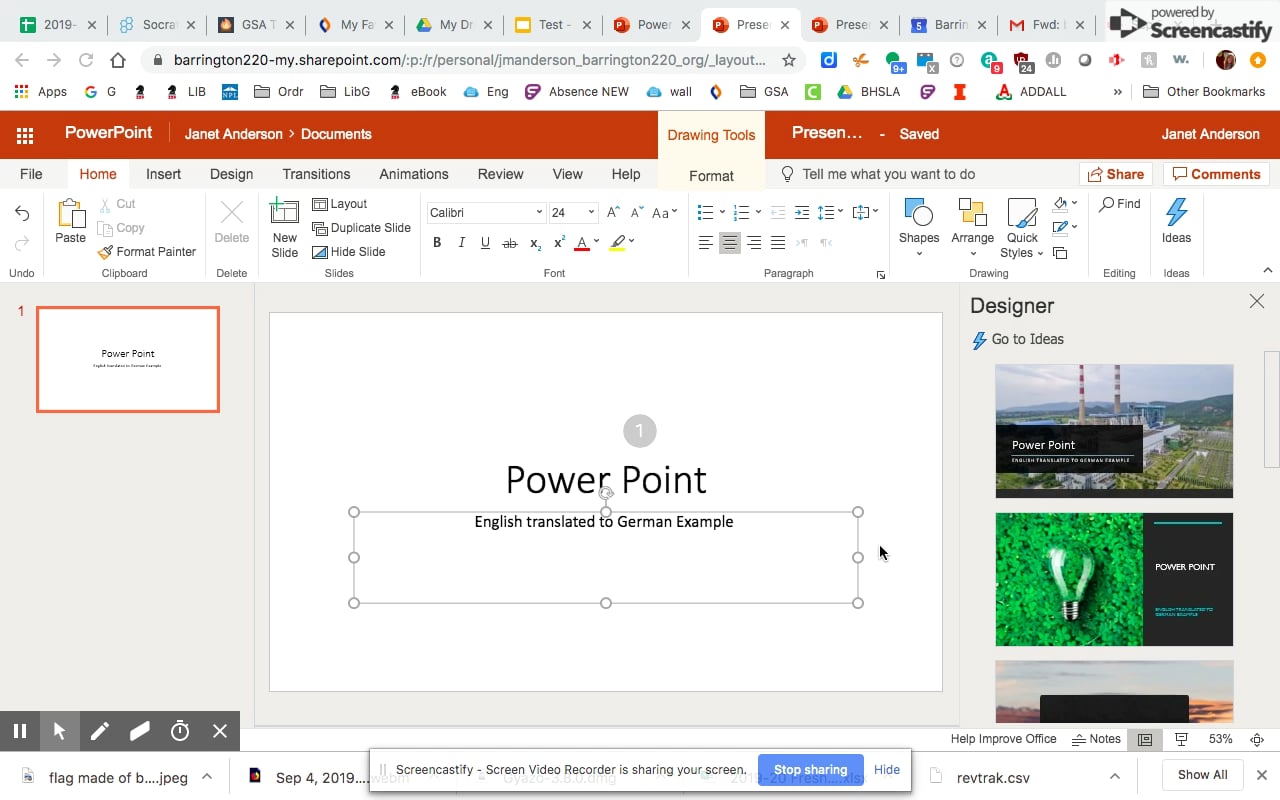This screenshot has height=800, width=1280.
Task: Click Hide Slide
Action: click(x=348, y=252)
